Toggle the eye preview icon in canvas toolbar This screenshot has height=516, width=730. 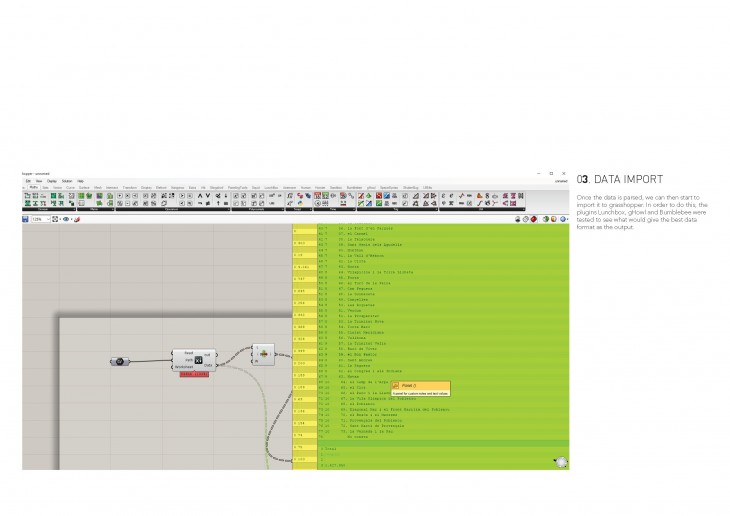[68, 218]
